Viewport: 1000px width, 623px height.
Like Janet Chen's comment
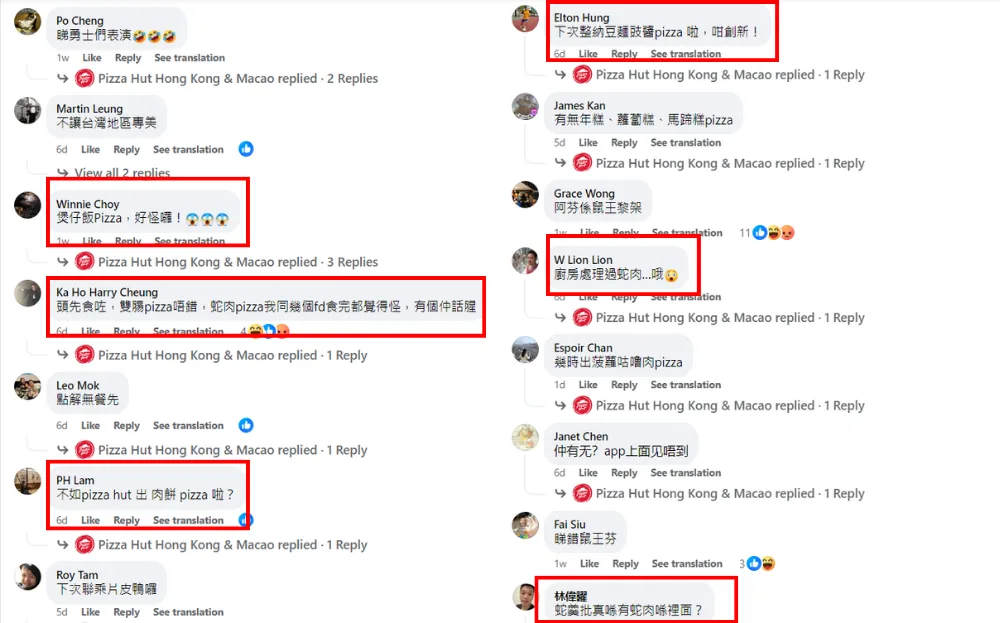coord(588,473)
